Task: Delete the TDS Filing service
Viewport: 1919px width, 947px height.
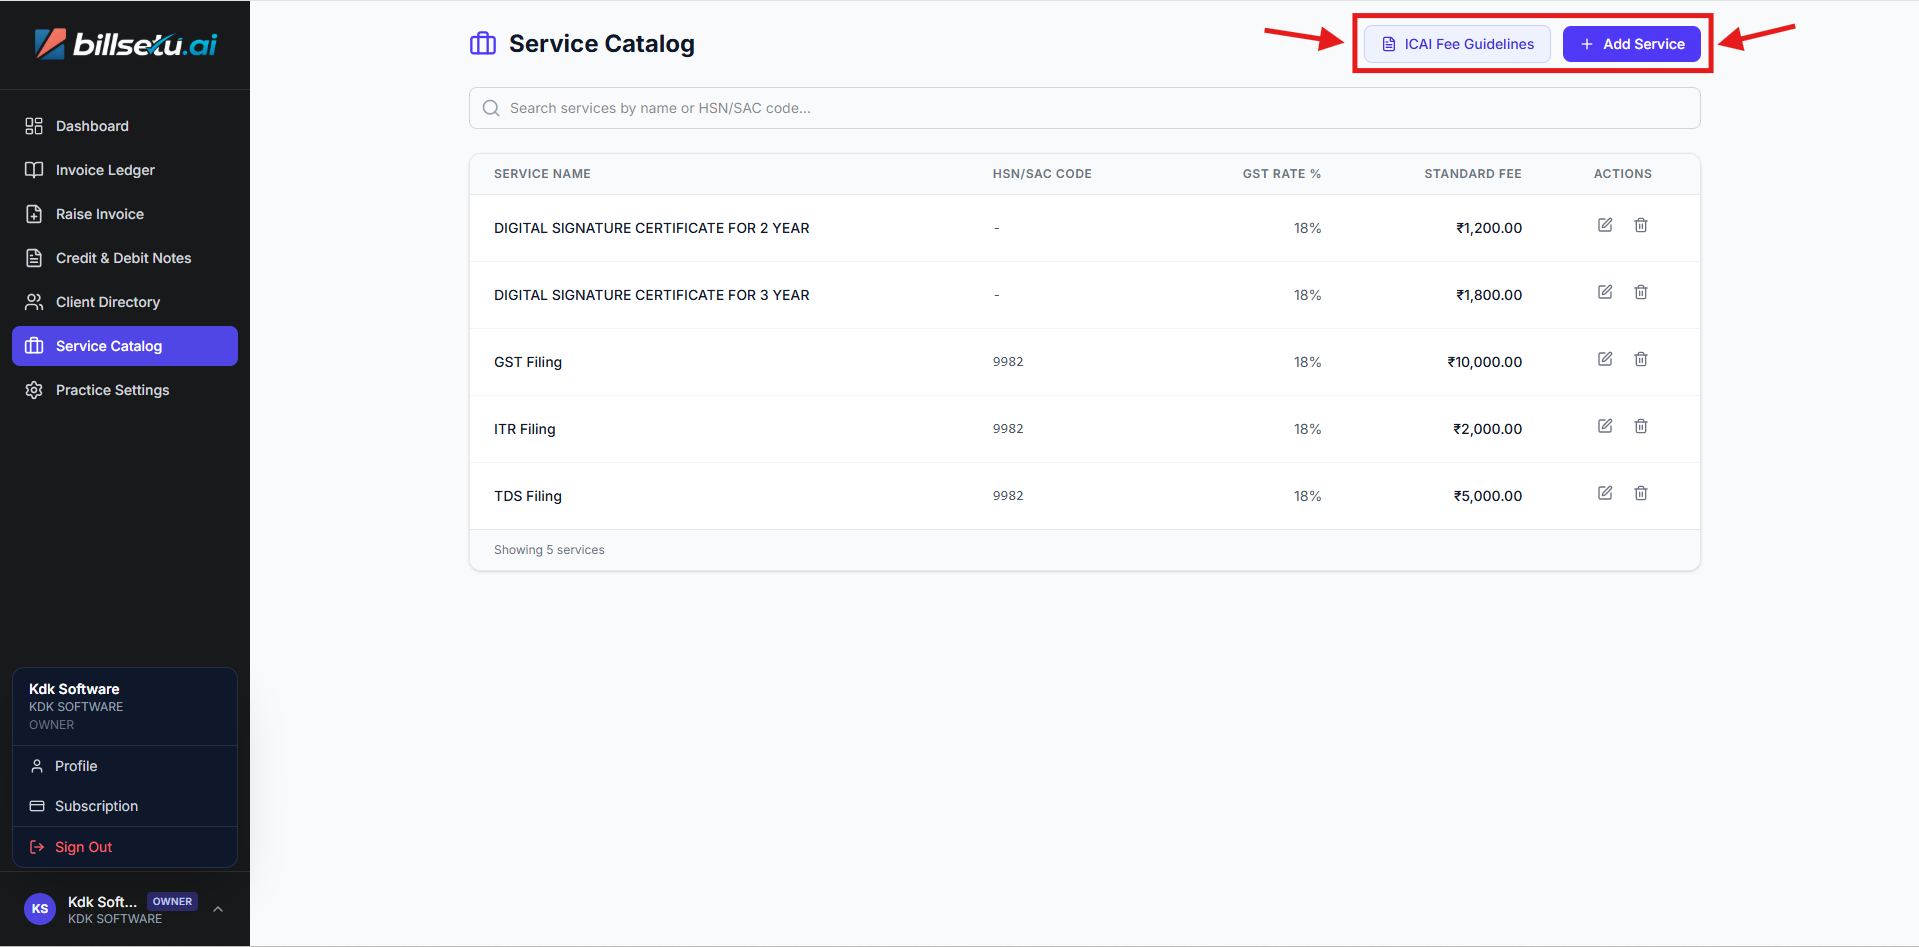Action: pyautogui.click(x=1640, y=493)
